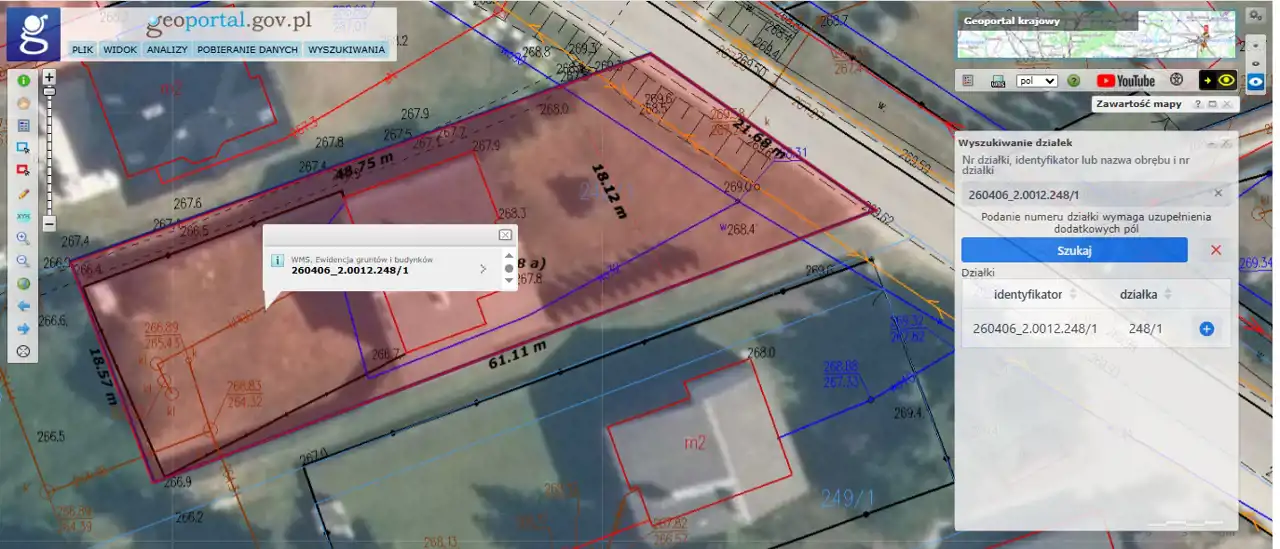Select the pencil drawing tool
The image size is (1280, 549).
(x=22, y=193)
